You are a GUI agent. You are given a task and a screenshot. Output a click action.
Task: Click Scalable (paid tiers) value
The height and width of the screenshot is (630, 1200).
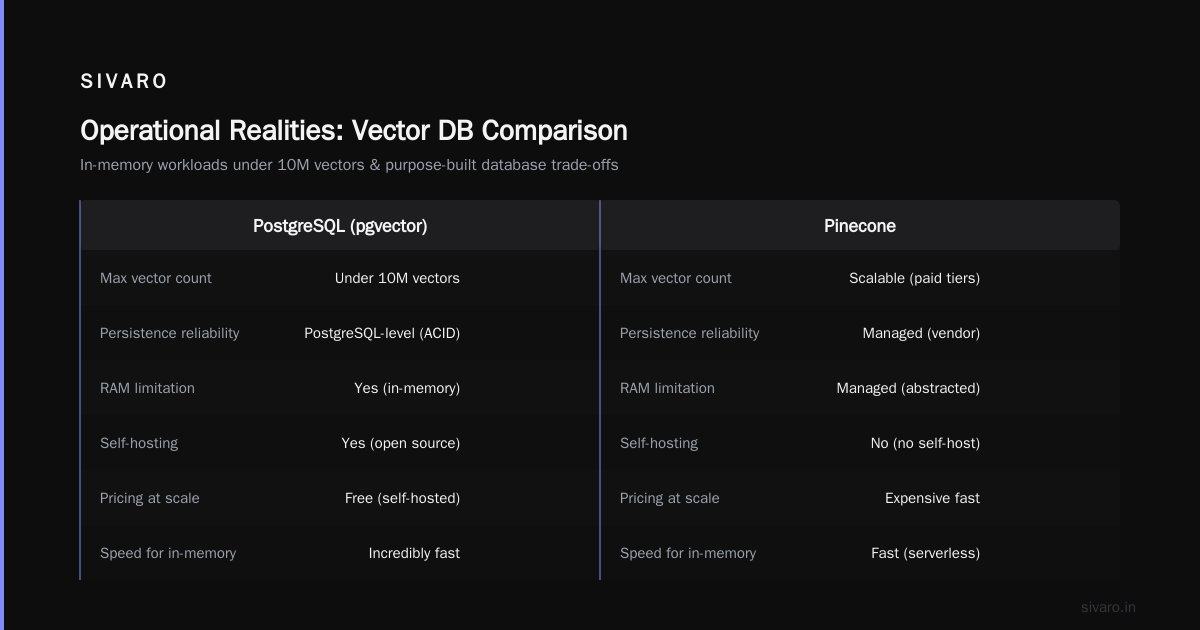click(914, 278)
